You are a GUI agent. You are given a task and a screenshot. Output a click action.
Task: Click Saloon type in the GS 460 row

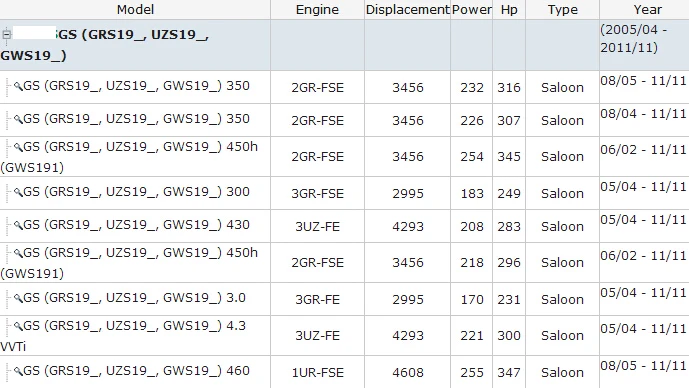tap(562, 373)
